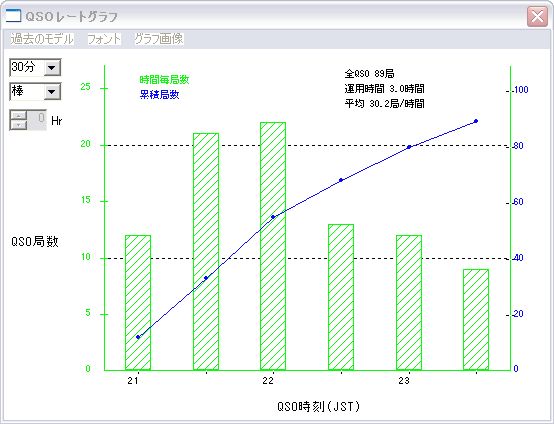The height and width of the screenshot is (424, 554).
Task: Click the QSO時刻(JST) axis label
Action: click(x=318, y=407)
